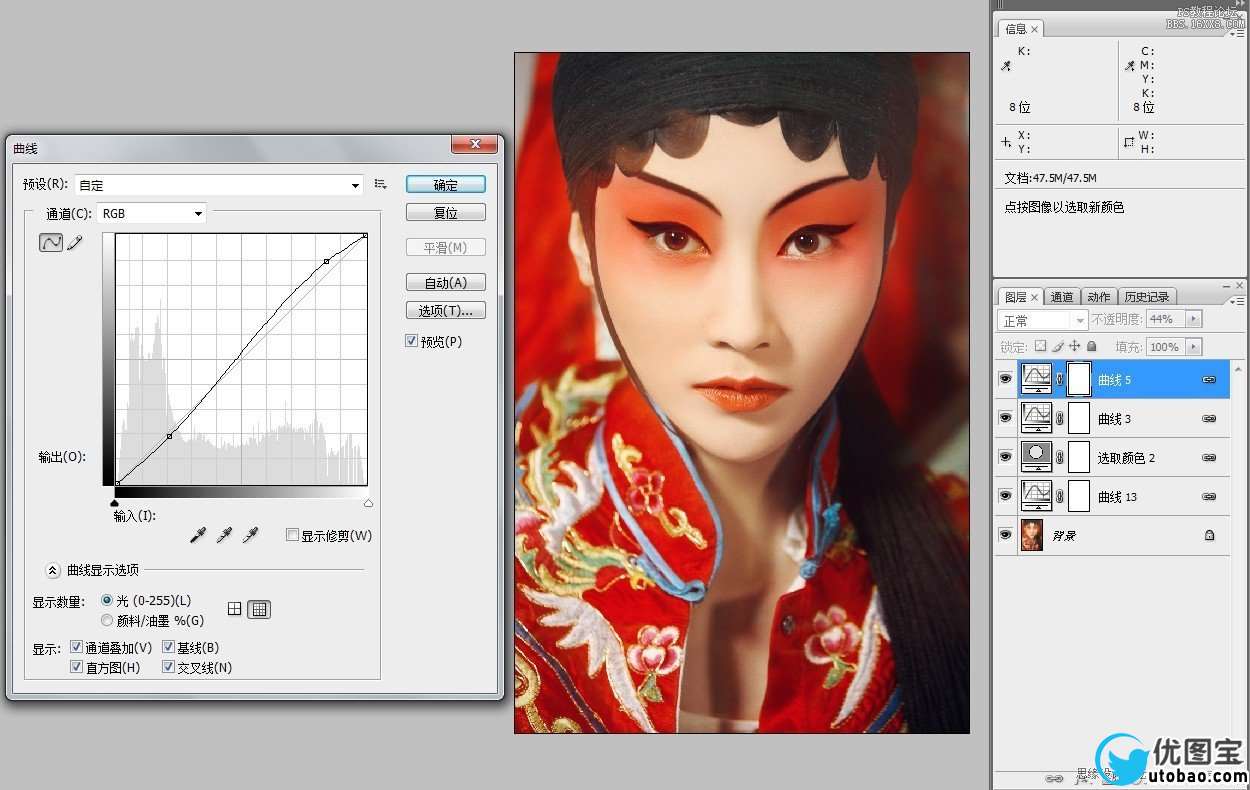
Task: Click the 背景 layer lock icon
Action: 1209,536
